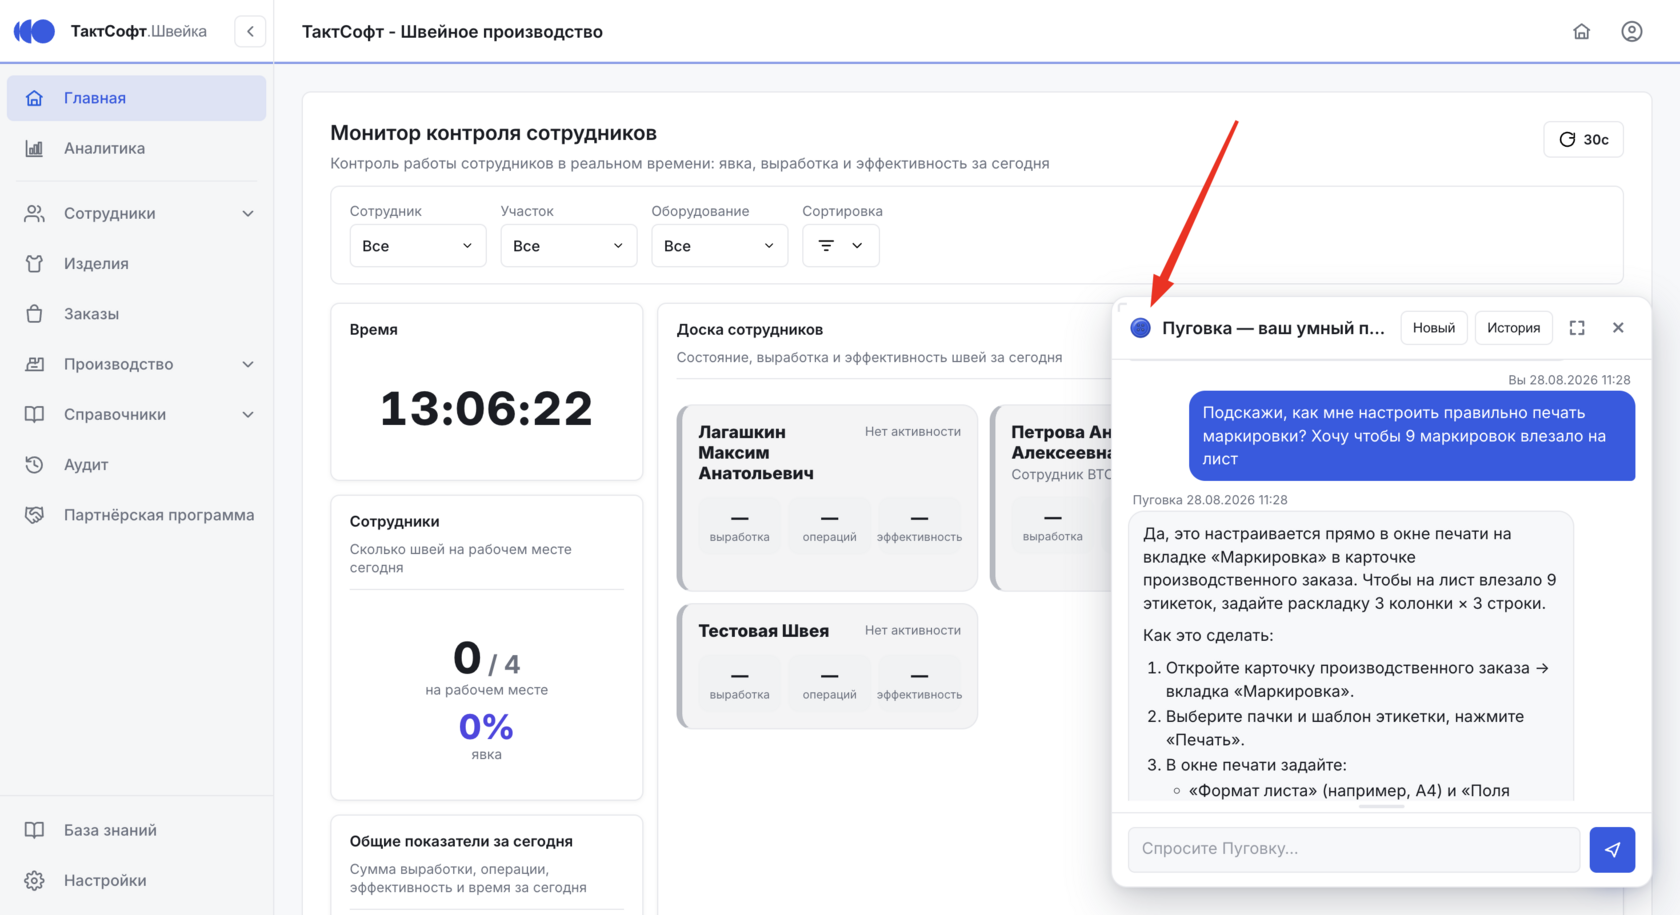Start a new chat with Новый button
This screenshot has width=1680, height=915.
[x=1433, y=328]
